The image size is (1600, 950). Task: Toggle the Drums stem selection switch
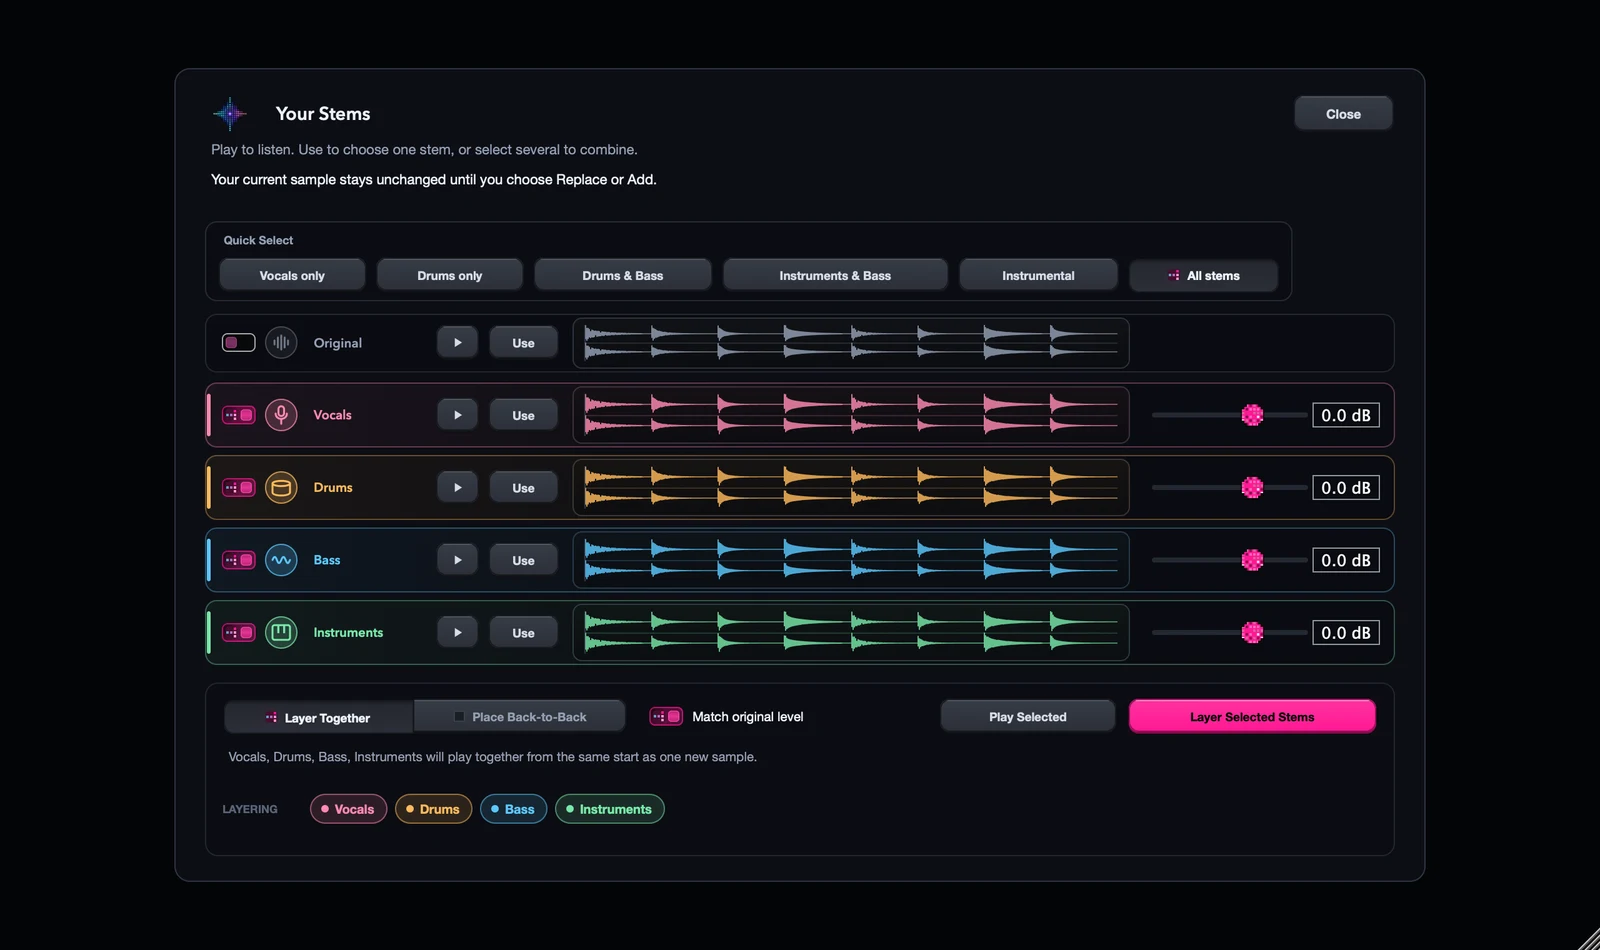238,488
